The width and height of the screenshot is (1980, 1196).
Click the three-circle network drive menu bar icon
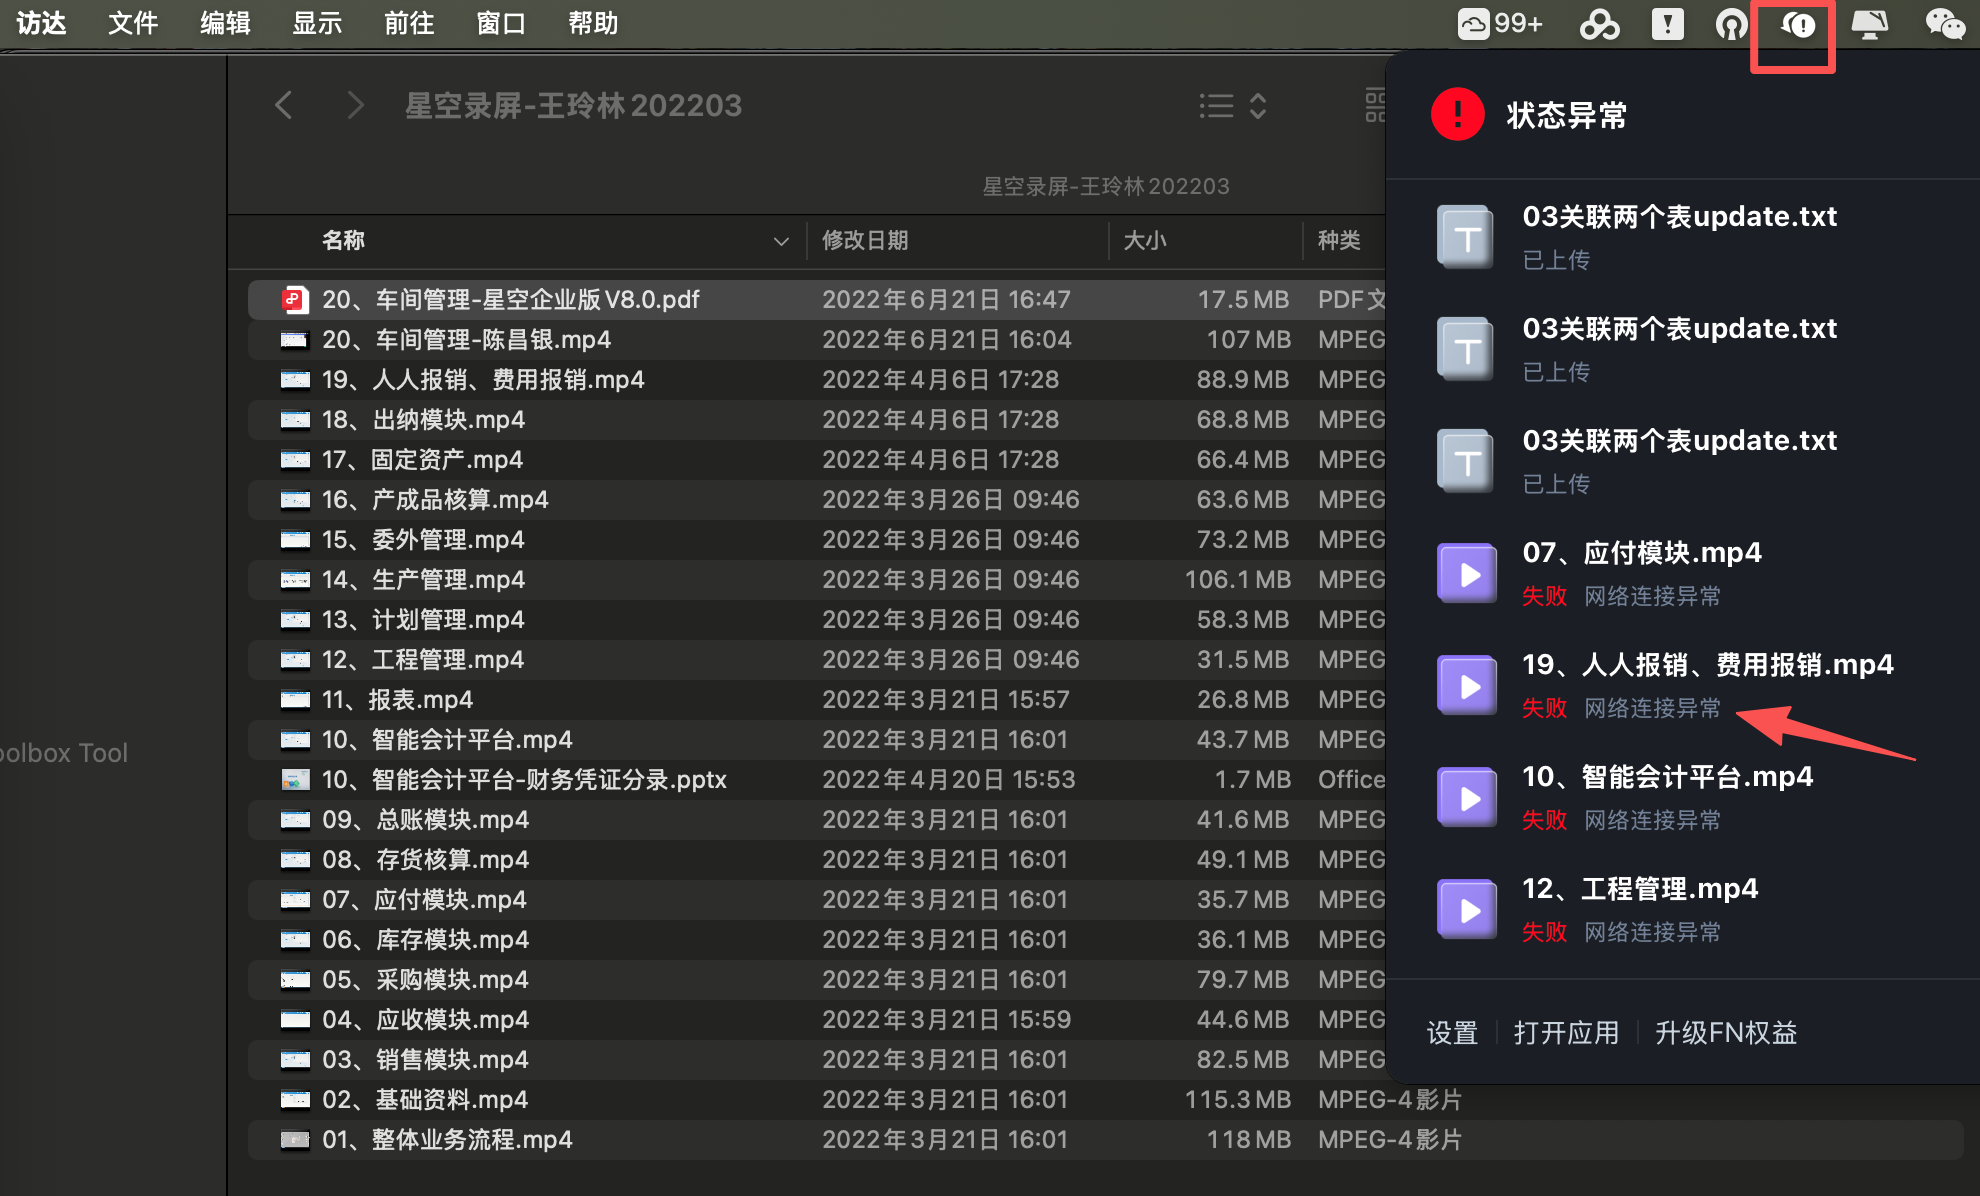1599,23
